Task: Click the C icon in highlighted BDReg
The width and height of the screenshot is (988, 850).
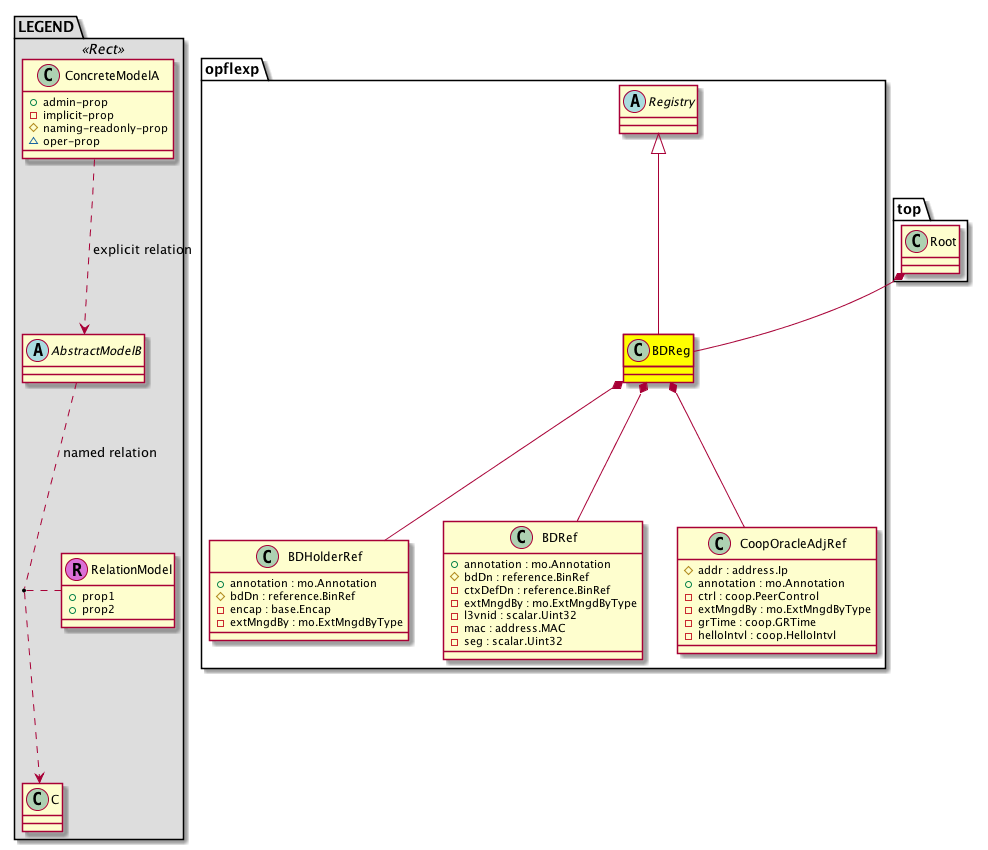Action: click(x=638, y=351)
